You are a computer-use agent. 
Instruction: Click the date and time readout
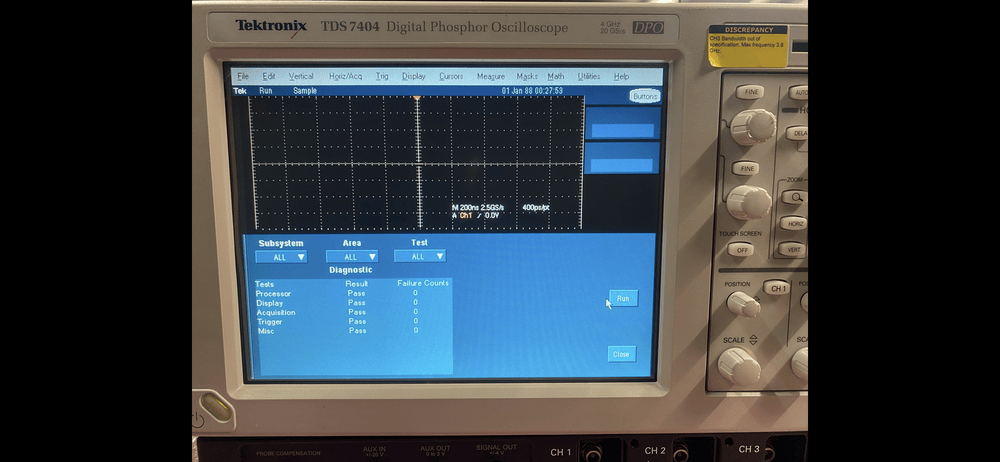click(532, 91)
